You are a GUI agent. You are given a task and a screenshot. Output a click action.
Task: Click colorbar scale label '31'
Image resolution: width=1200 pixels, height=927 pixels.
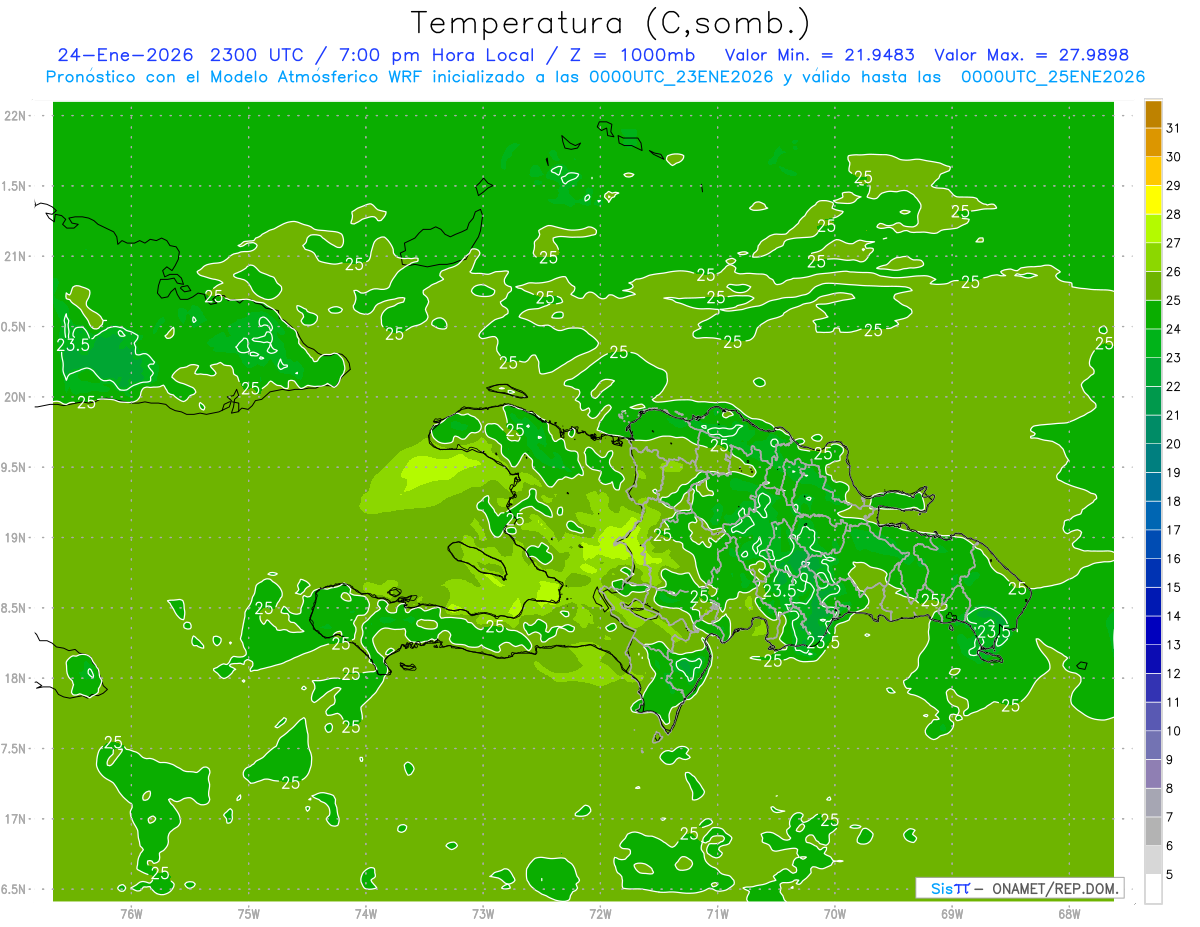[1174, 128]
